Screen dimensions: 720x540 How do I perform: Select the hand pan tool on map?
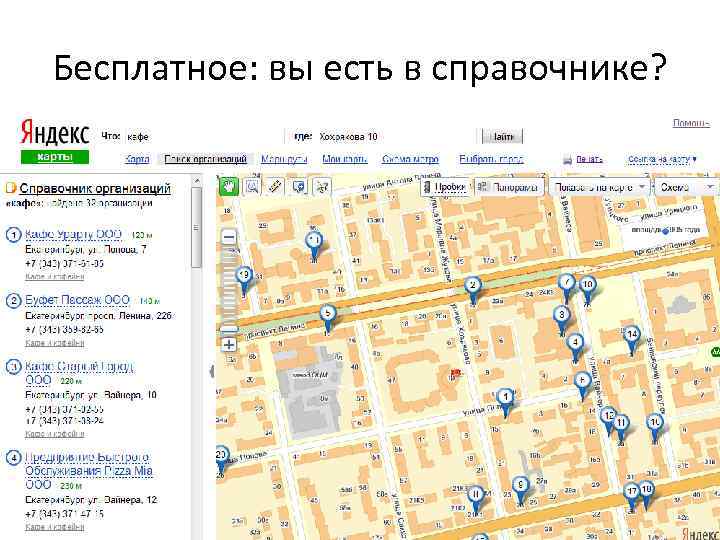coord(229,186)
